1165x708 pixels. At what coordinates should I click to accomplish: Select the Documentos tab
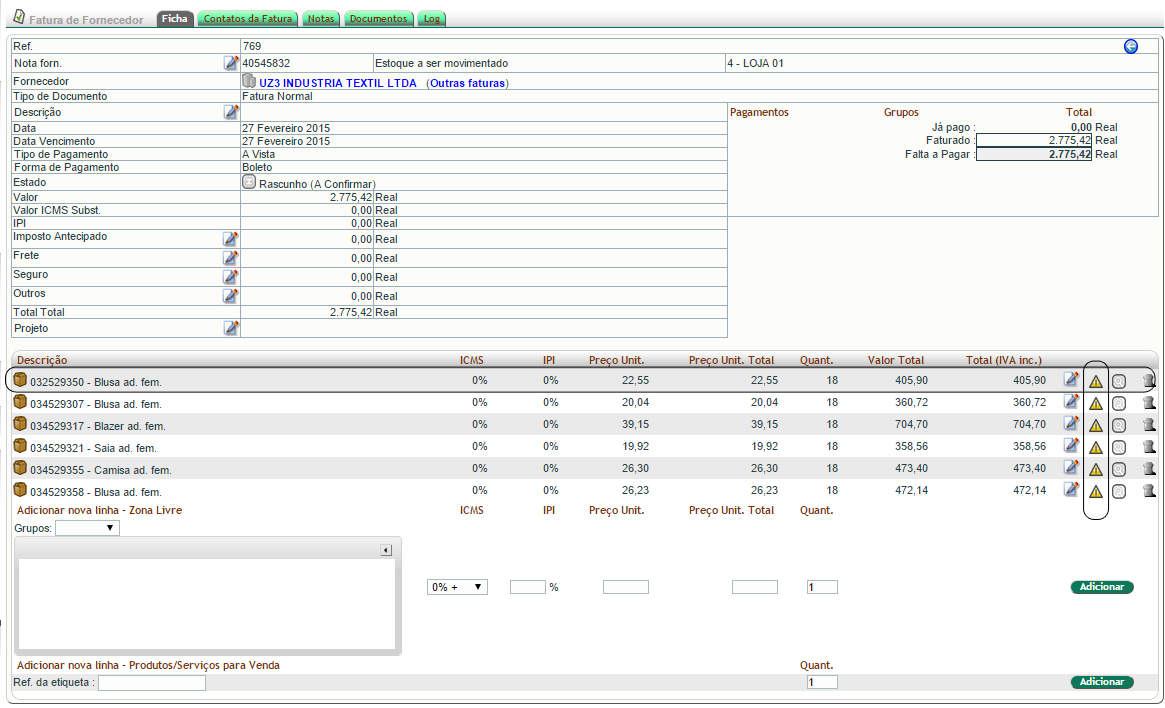[378, 19]
